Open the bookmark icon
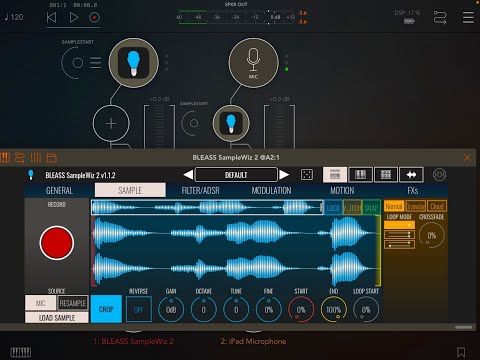The image size is (480, 360). click(x=461, y=352)
